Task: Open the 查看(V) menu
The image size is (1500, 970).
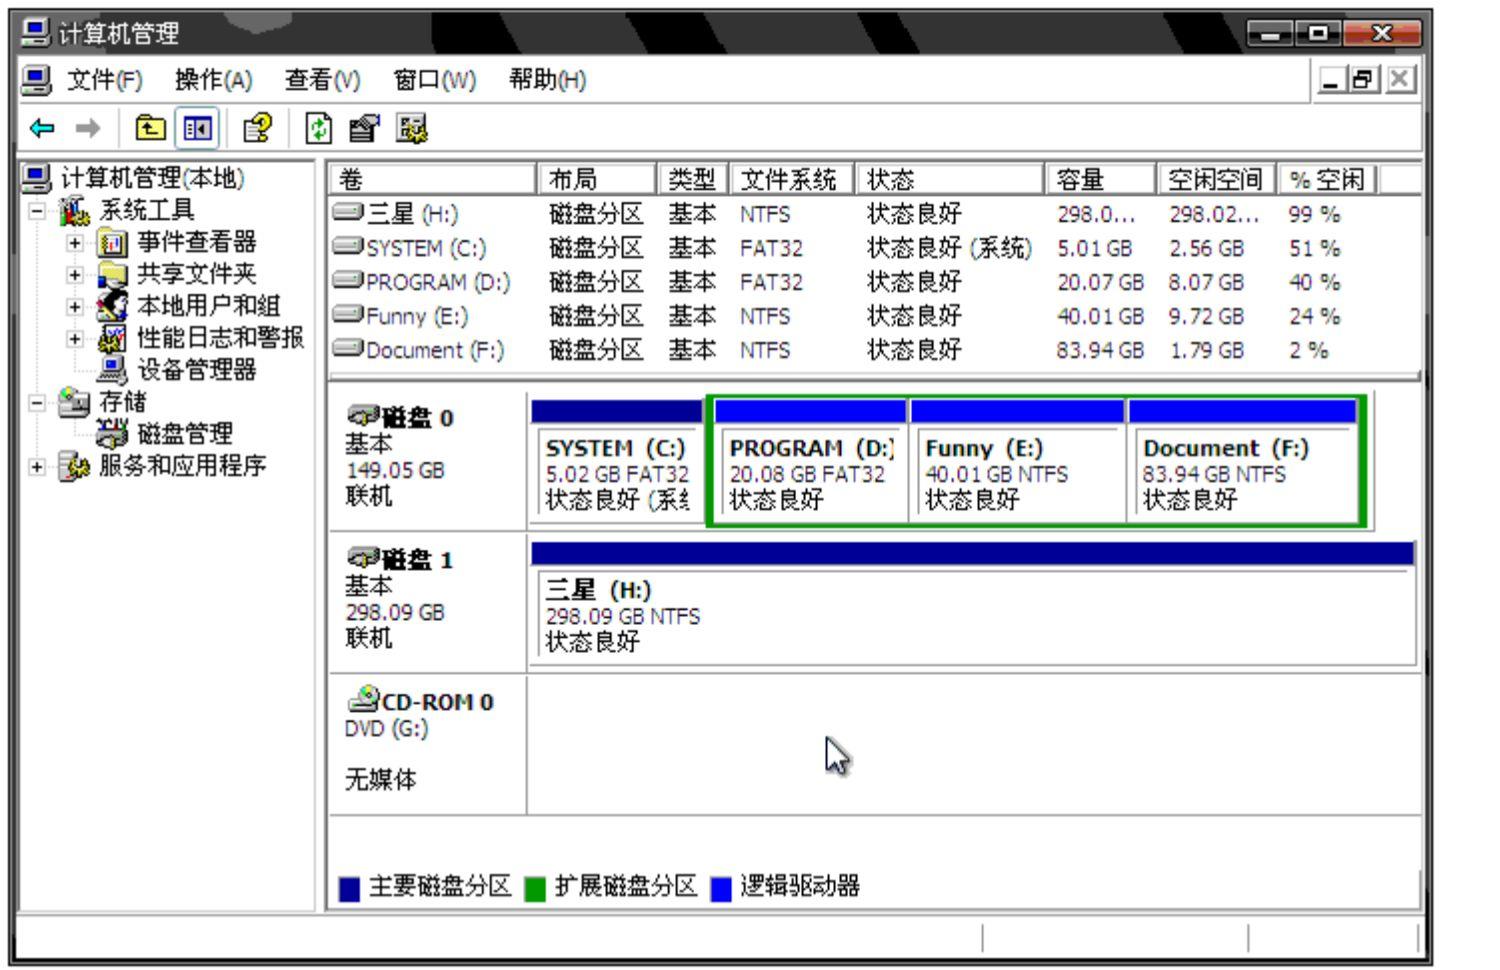Action: pos(322,80)
